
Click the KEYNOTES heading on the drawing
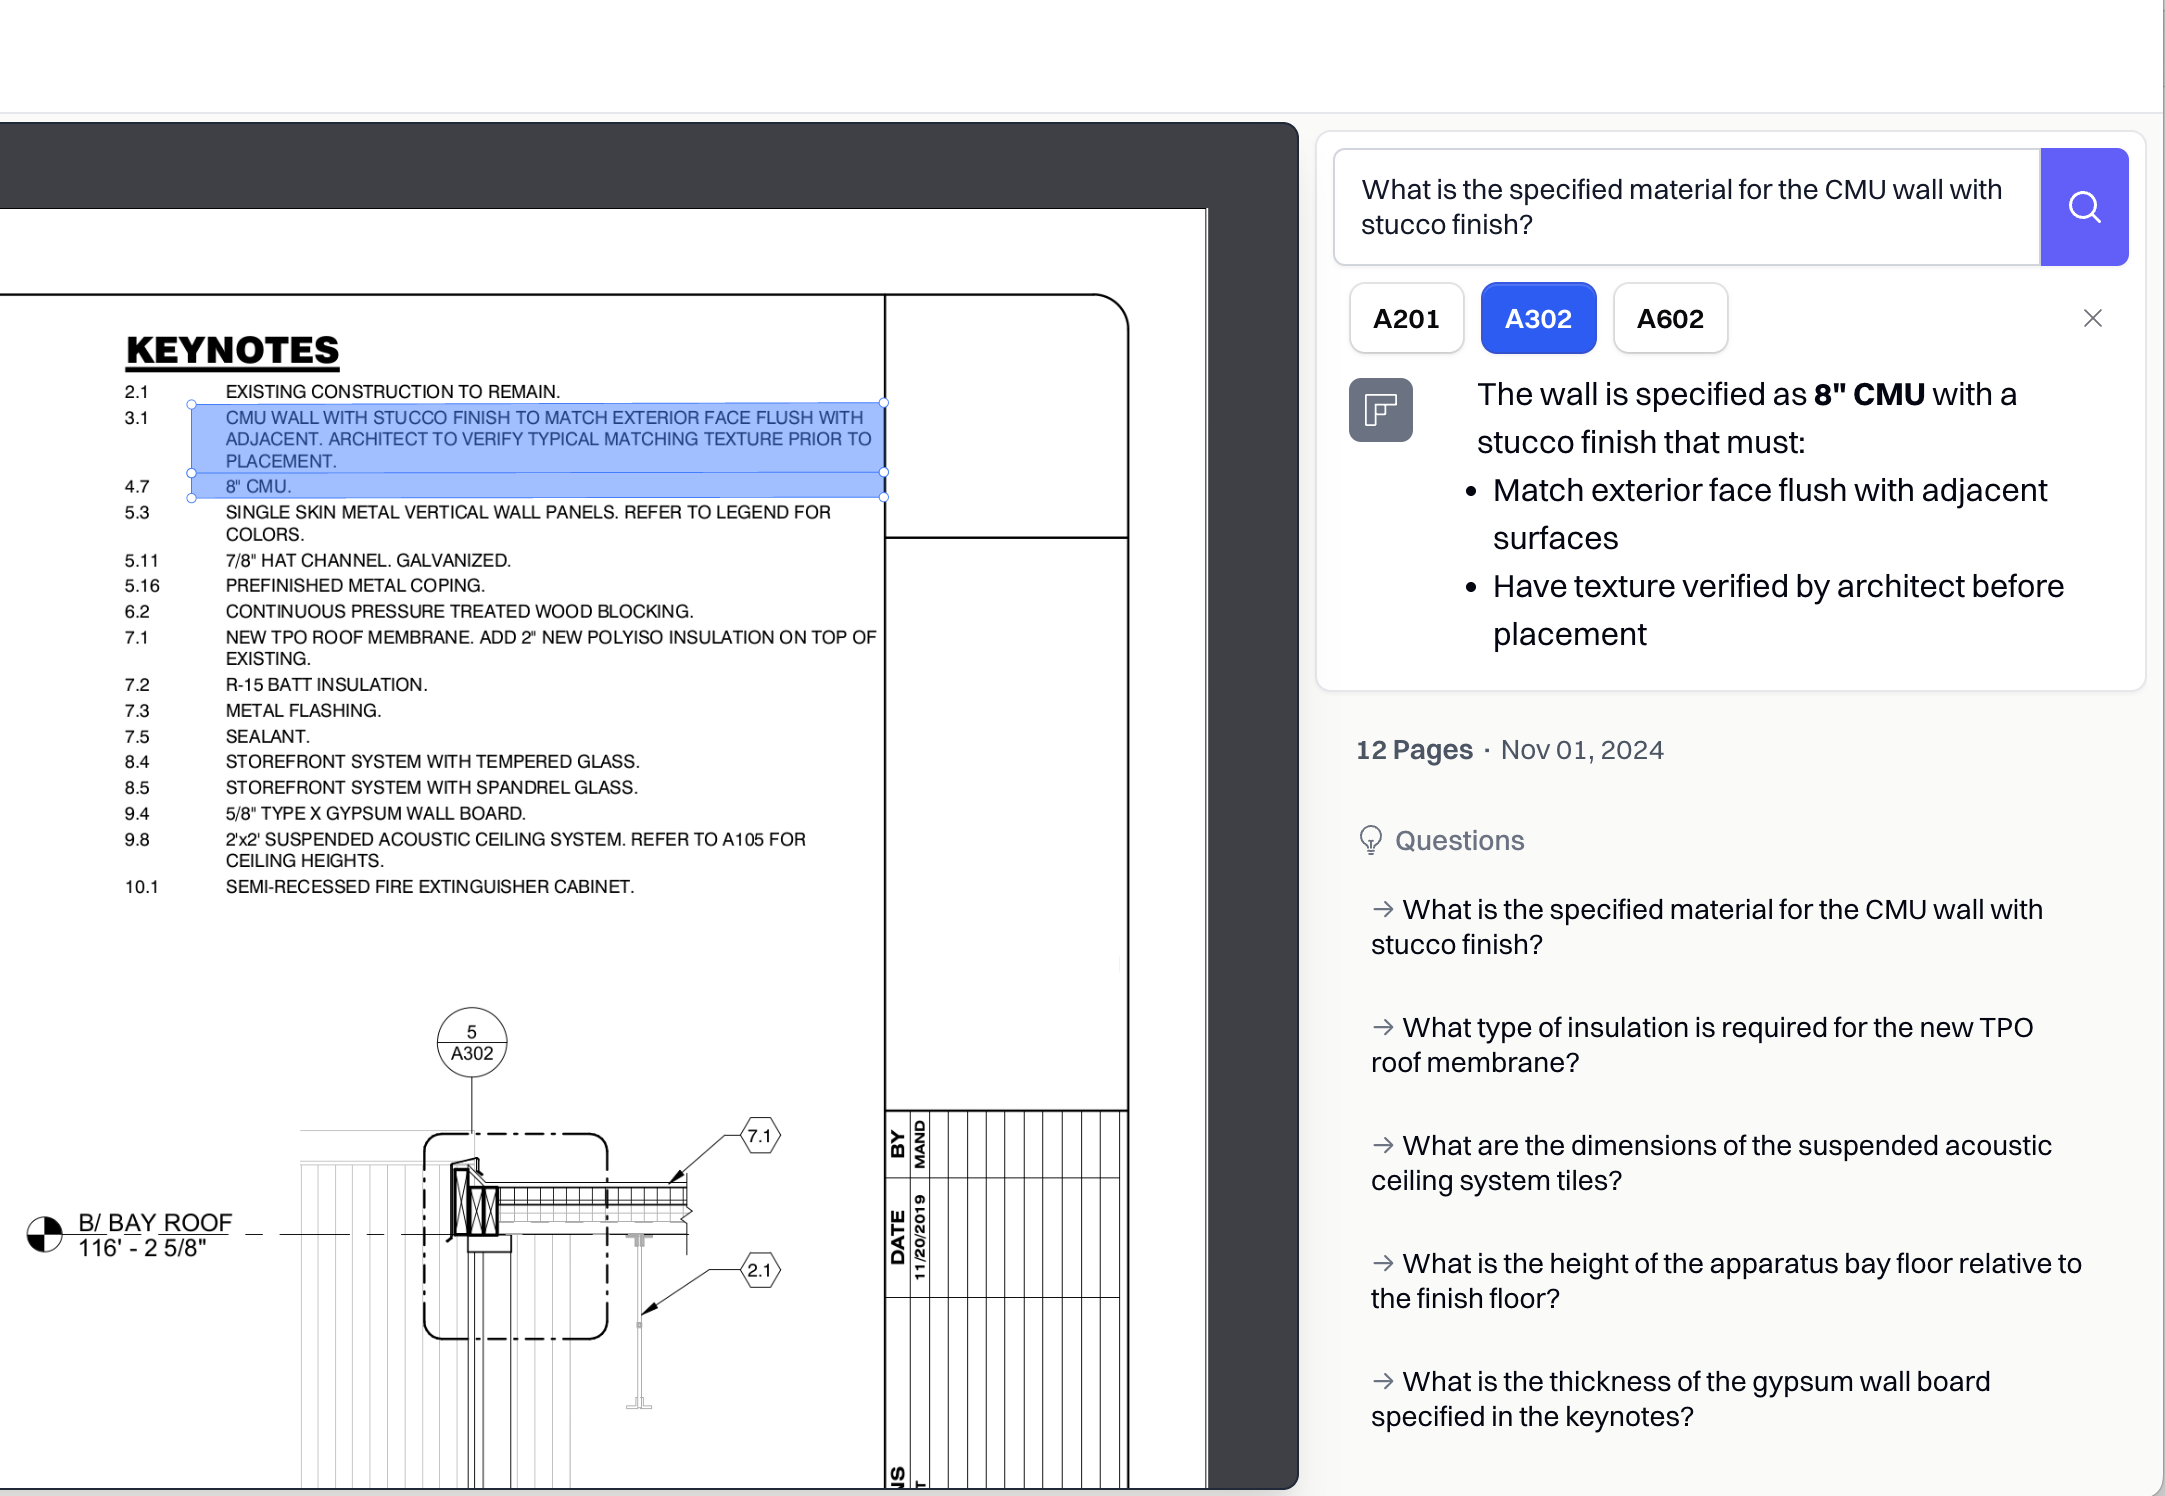(x=232, y=350)
